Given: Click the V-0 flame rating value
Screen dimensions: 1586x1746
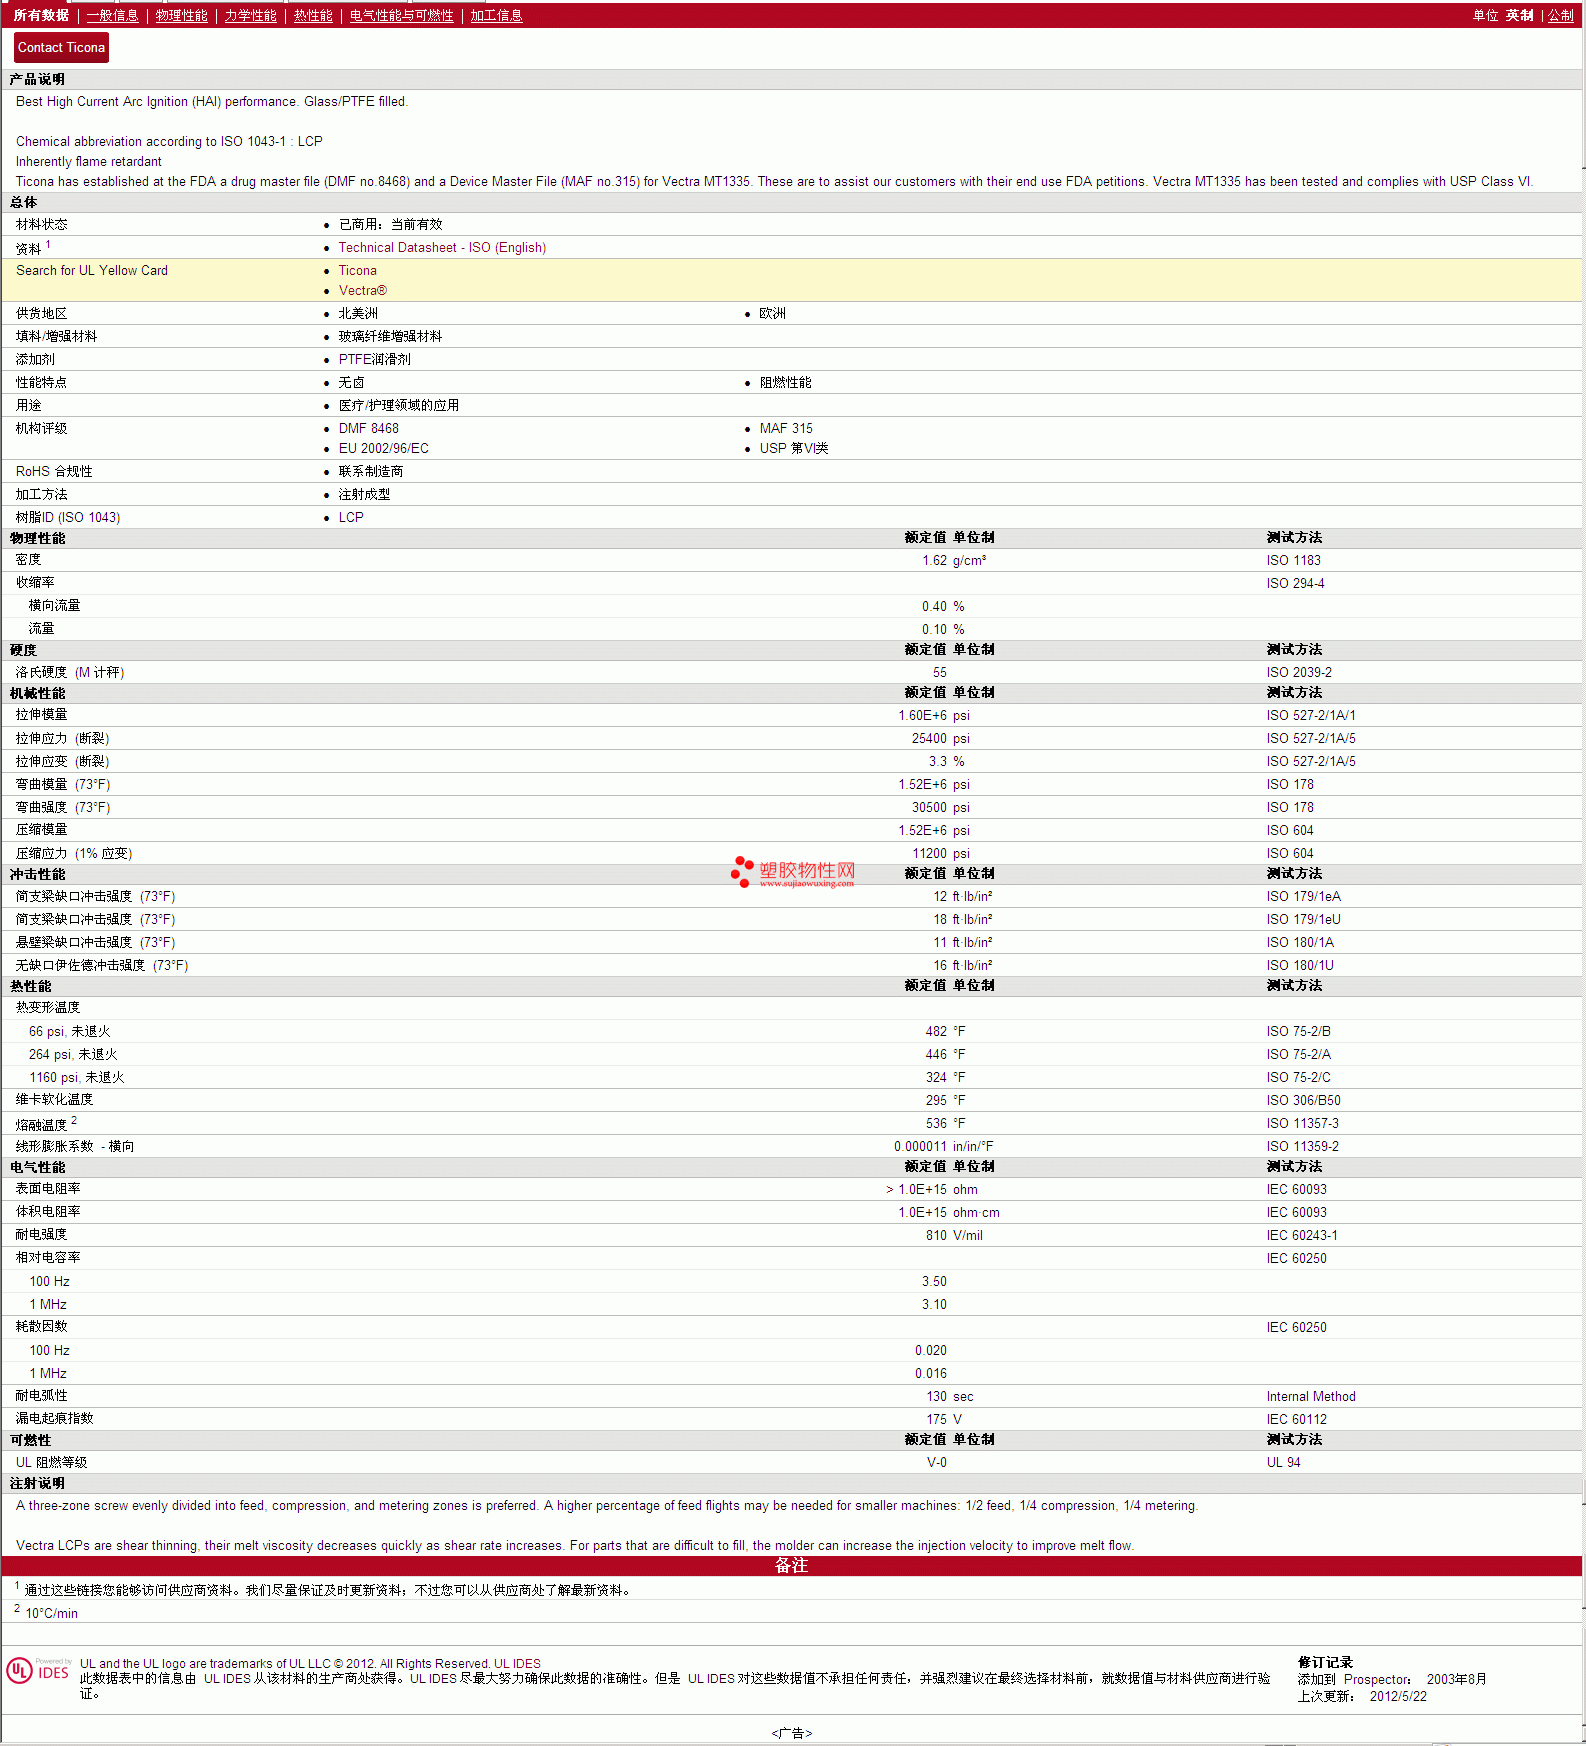Looking at the screenshot, I should [x=937, y=1462].
